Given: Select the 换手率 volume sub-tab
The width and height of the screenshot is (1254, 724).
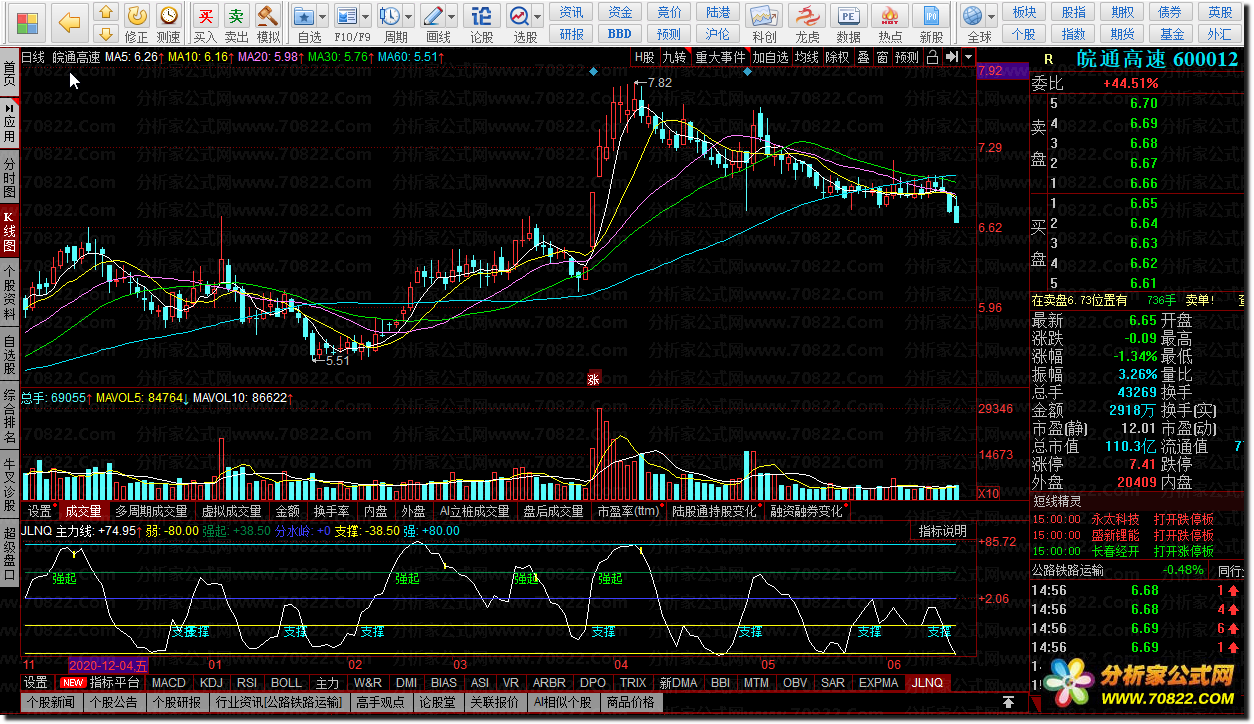Looking at the screenshot, I should [331, 511].
